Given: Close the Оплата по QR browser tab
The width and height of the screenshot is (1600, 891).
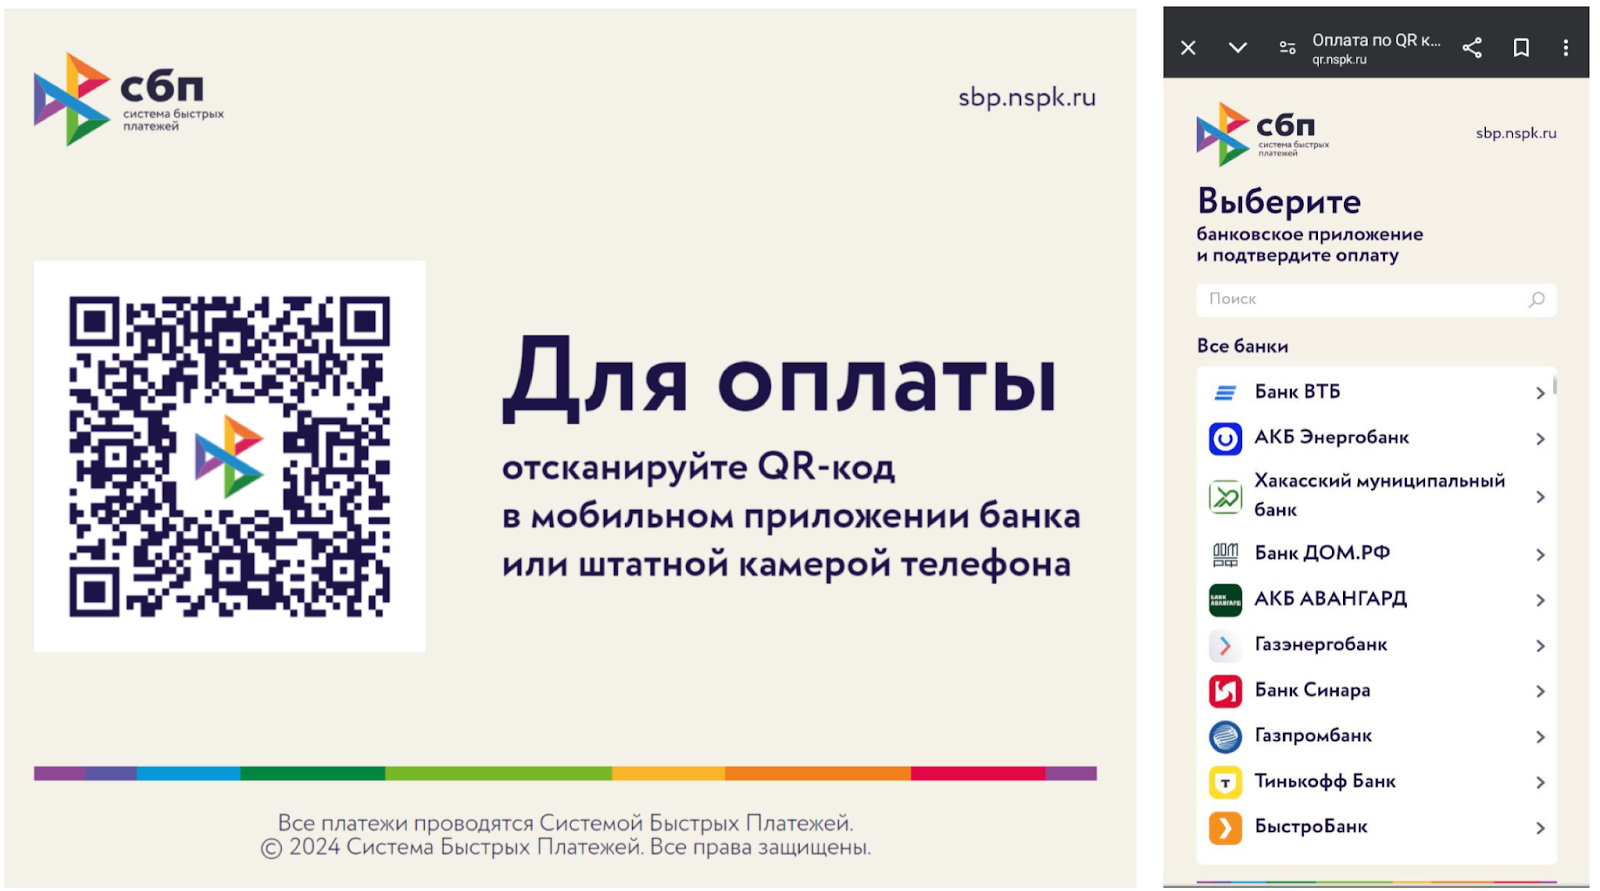Looking at the screenshot, I should point(1188,48).
